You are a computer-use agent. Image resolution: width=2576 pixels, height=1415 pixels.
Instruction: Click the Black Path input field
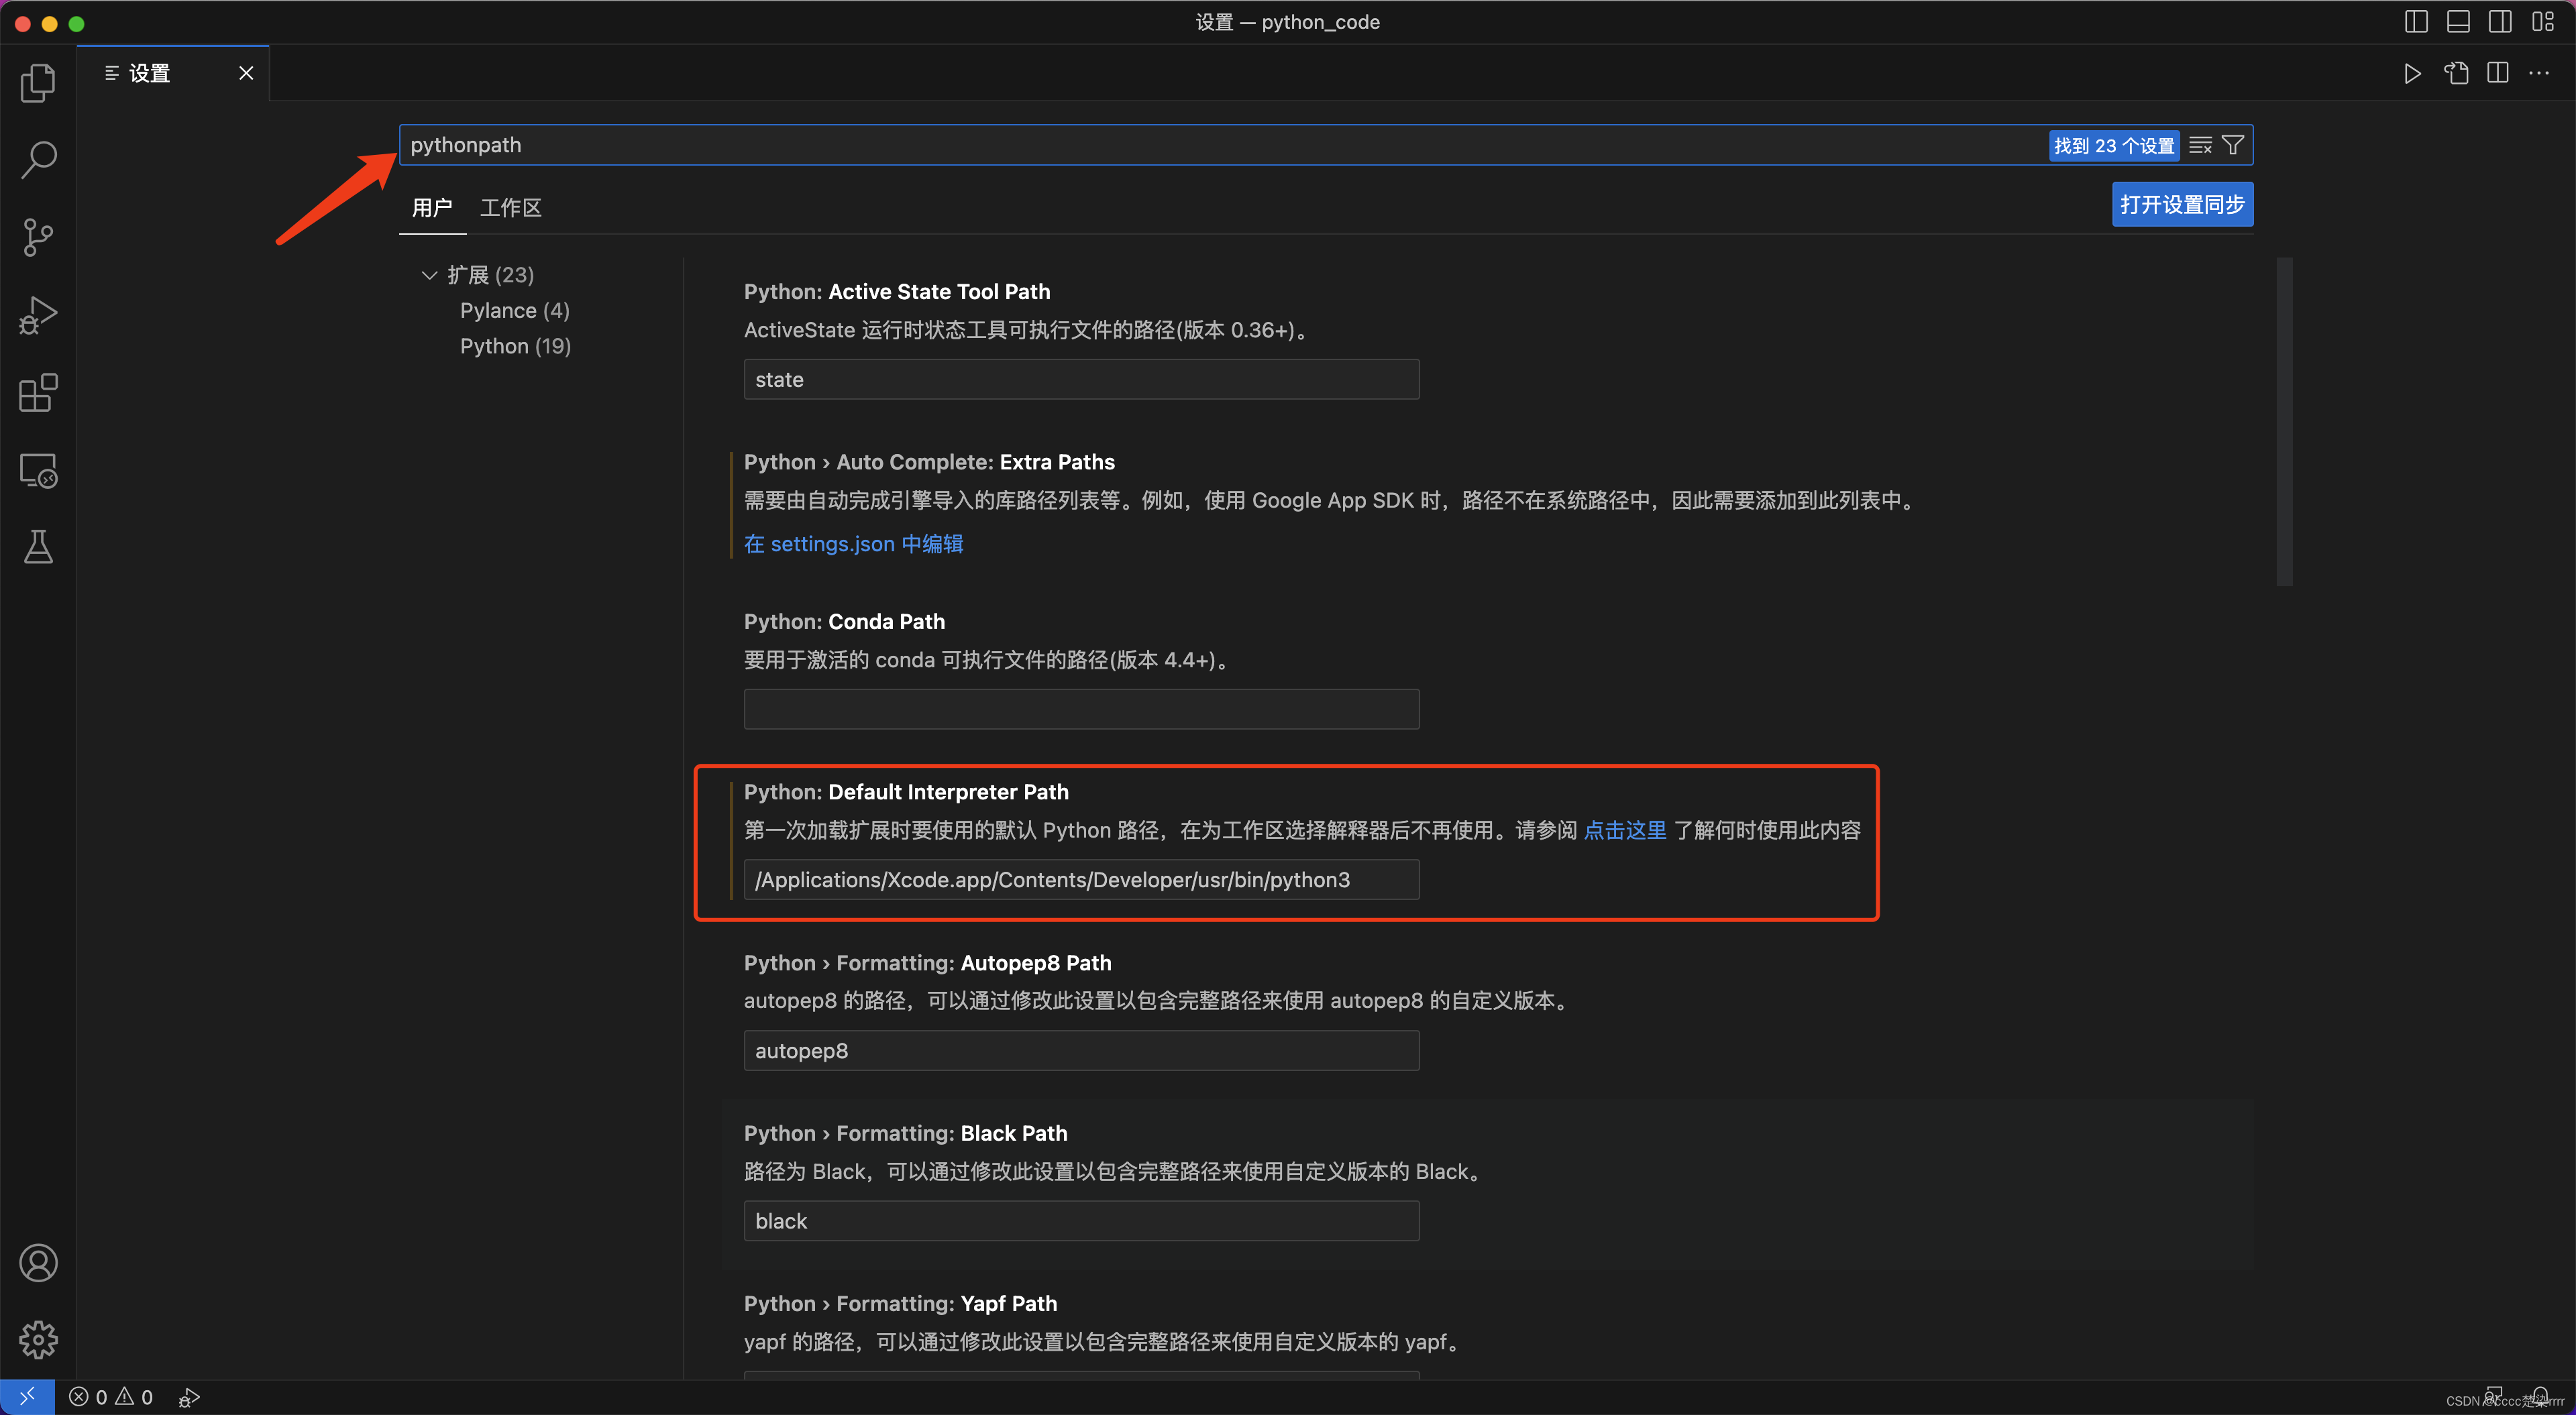pyautogui.click(x=1081, y=1221)
